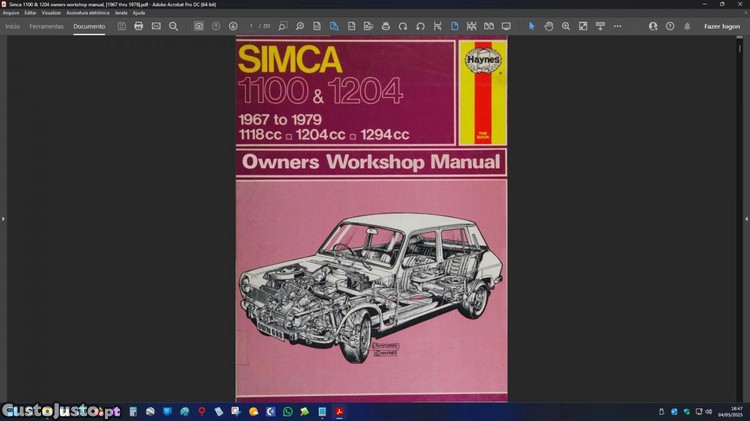The image size is (750, 421).
Task: Activate the arrow selection tool
Action: pos(531,26)
